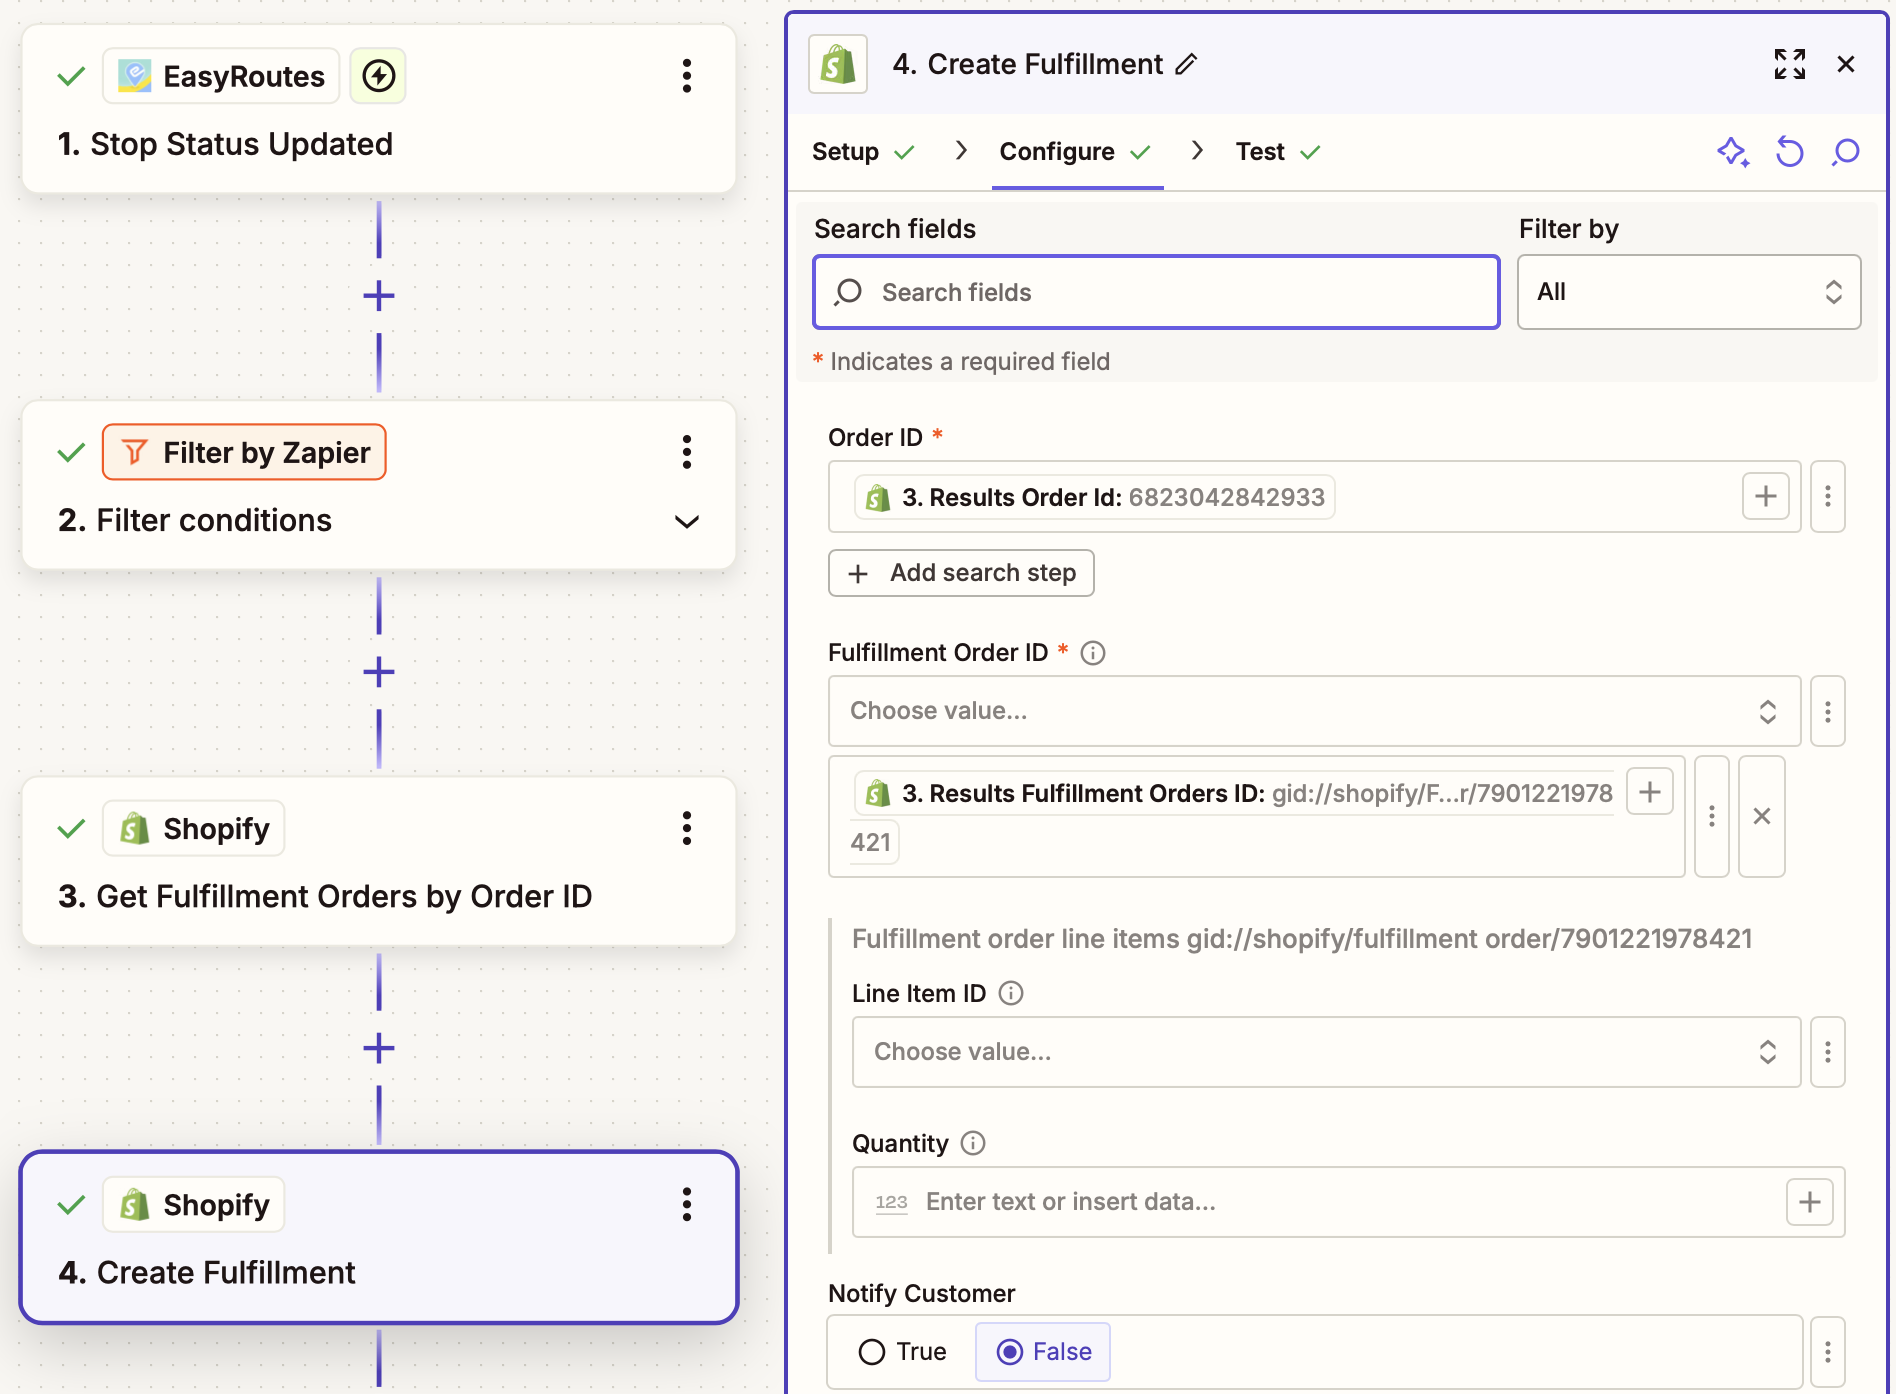Show info tooltip for Quantity
The image size is (1896, 1394).
(973, 1143)
